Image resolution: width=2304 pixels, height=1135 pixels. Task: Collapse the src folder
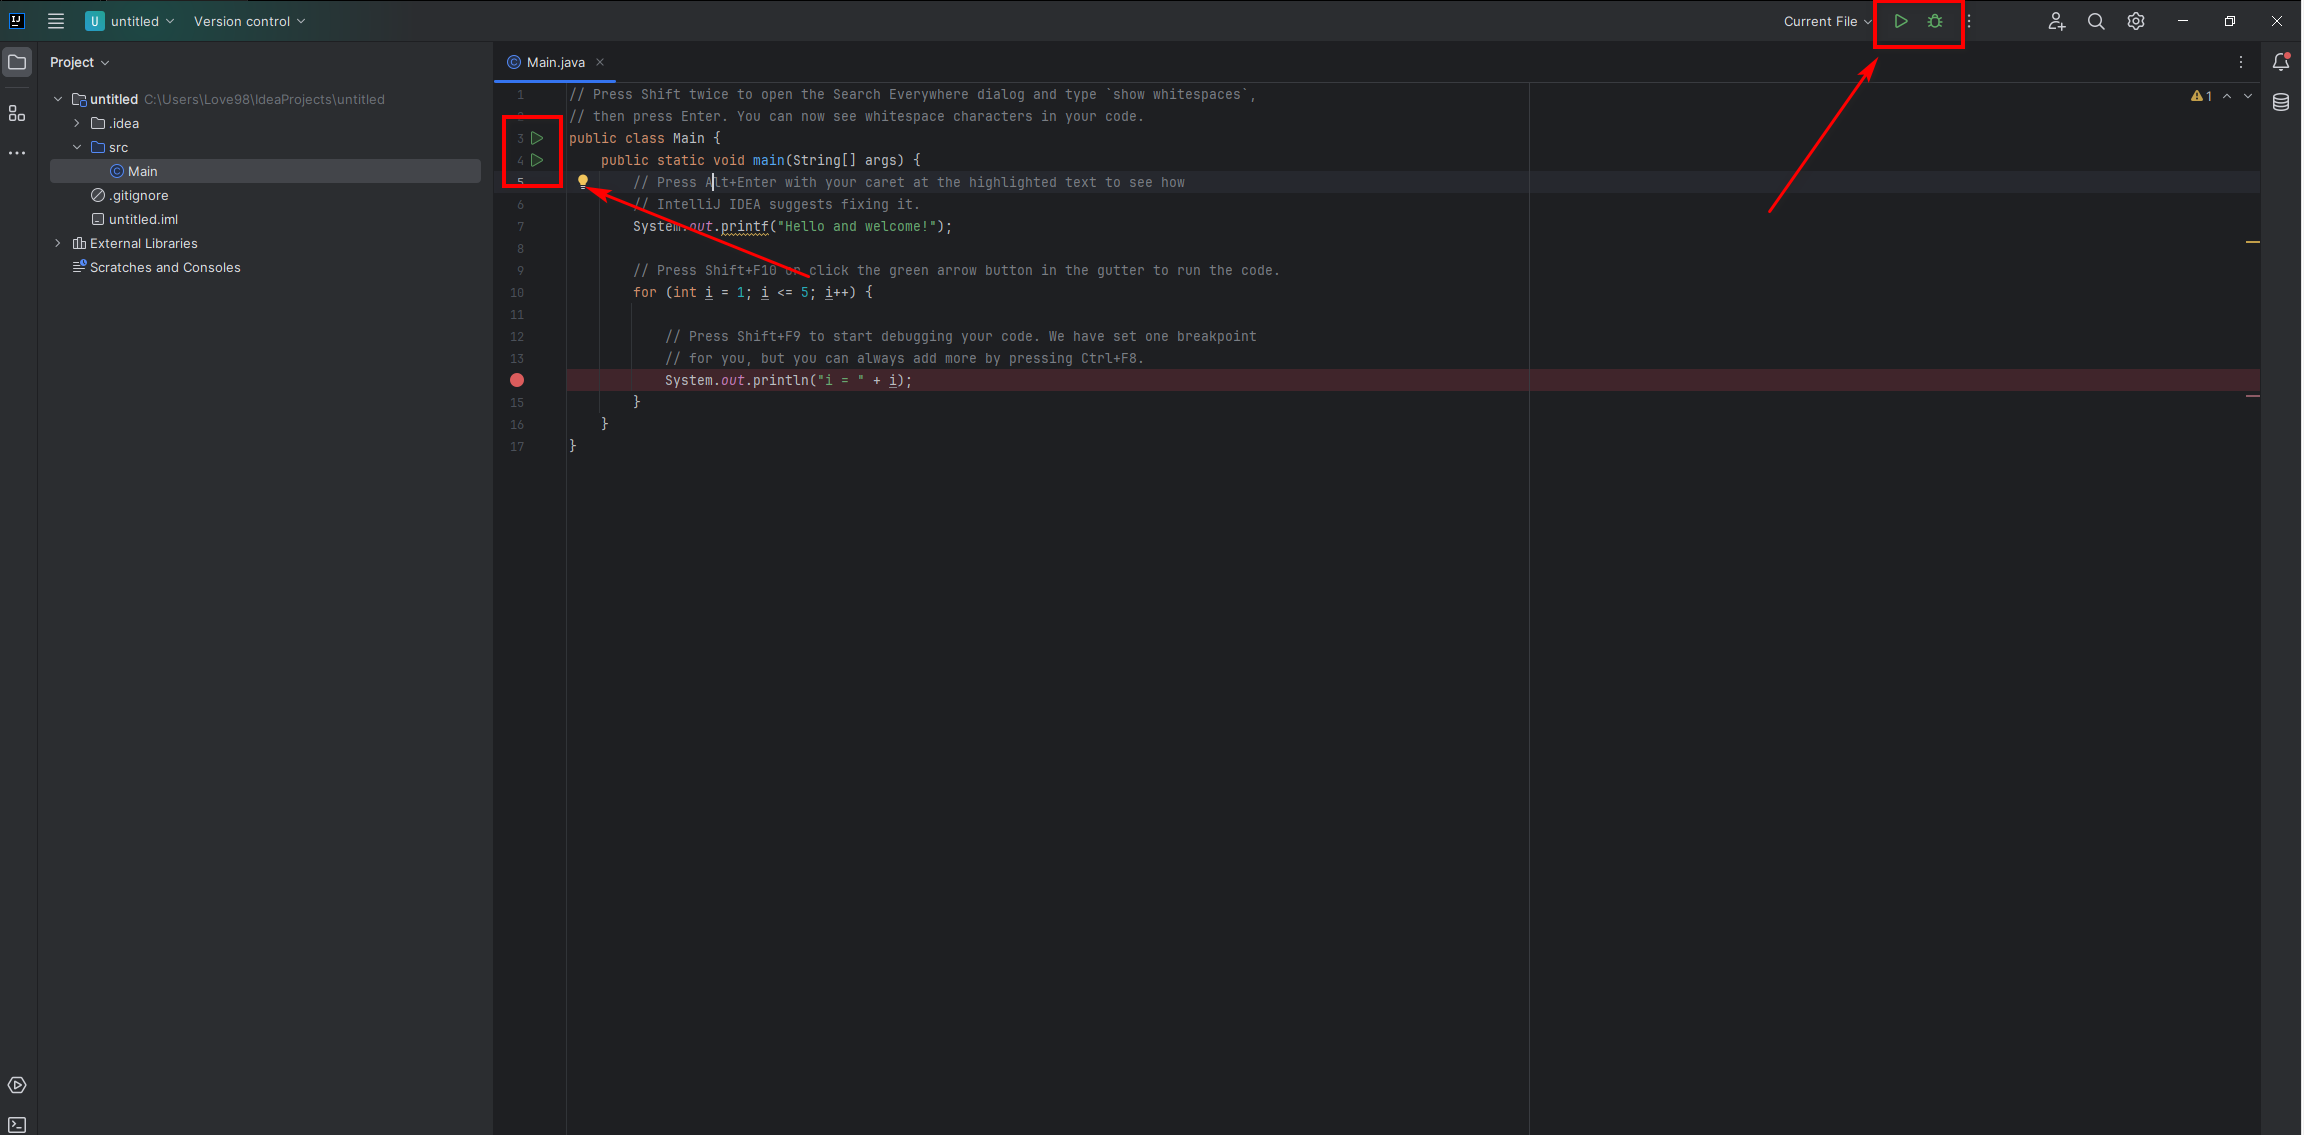pyautogui.click(x=77, y=147)
